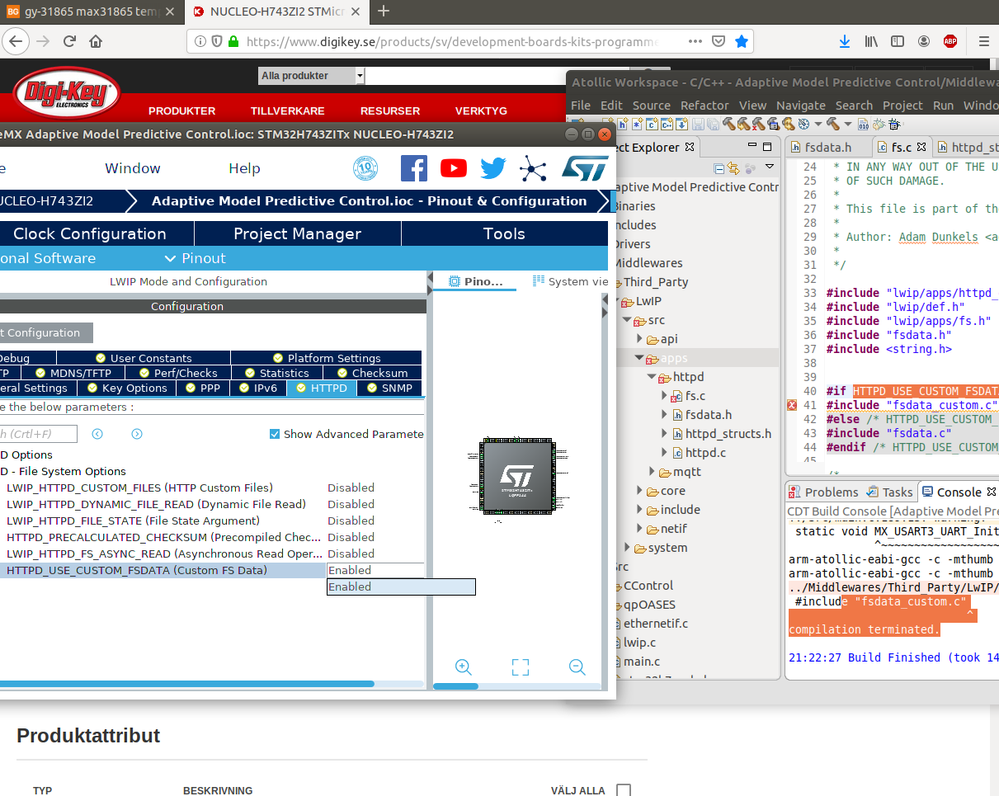Click the Save icon in Atollic toolbar

pyautogui.click(x=698, y=124)
